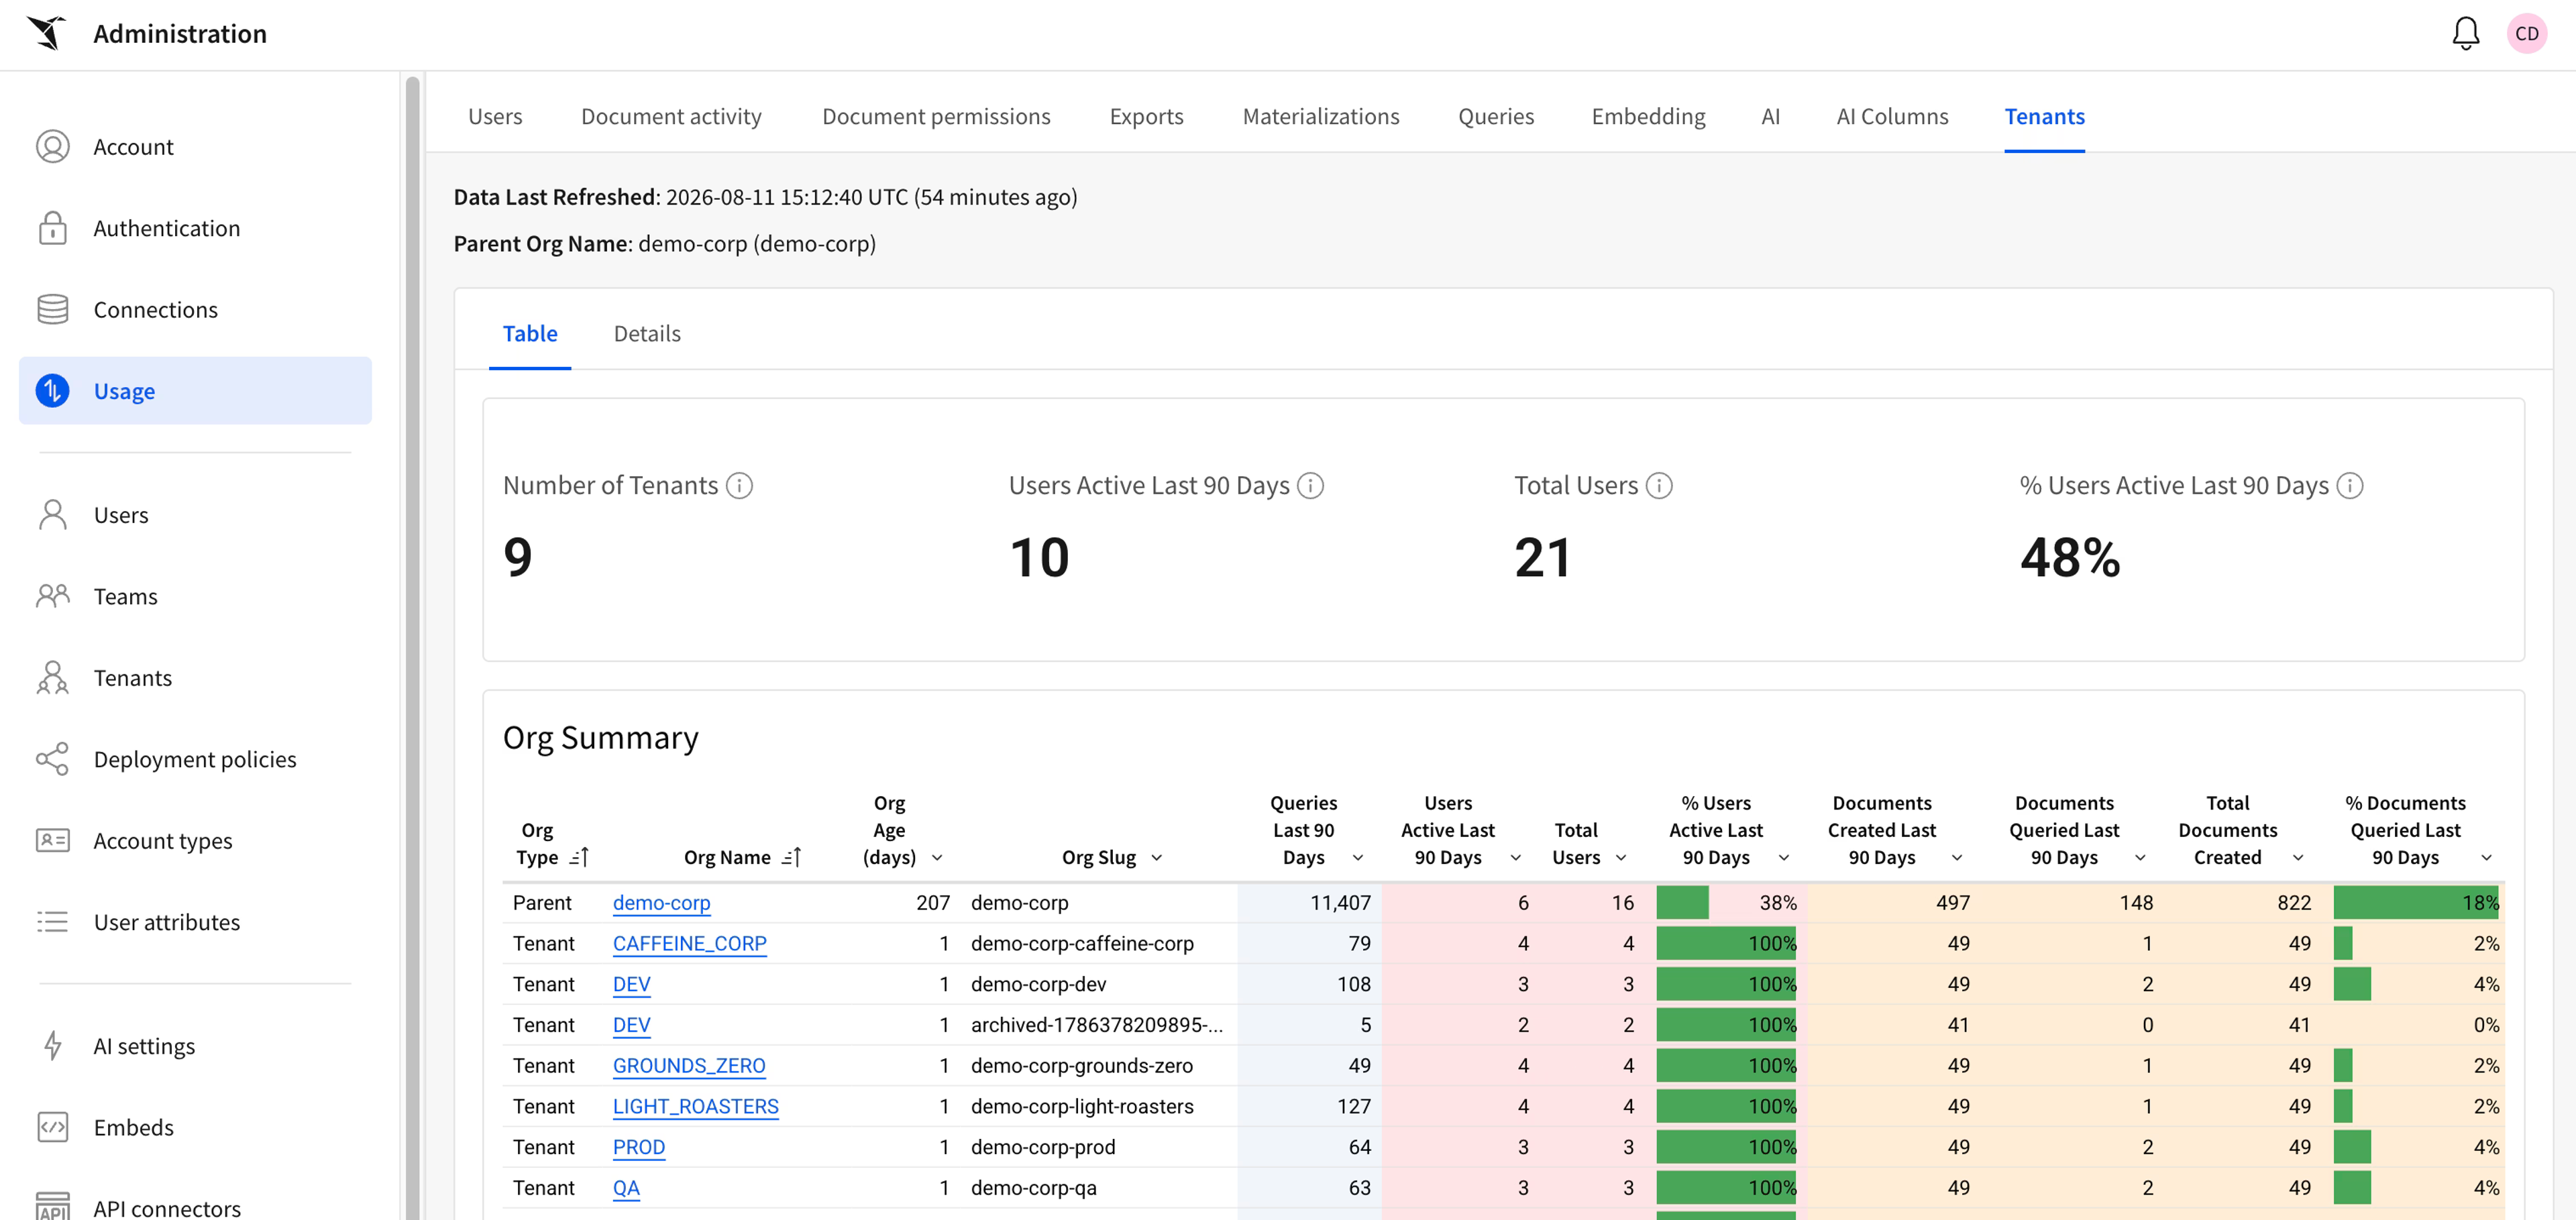
Task: Open Queries Last 90 Days column dropdown
Action: coord(1358,858)
